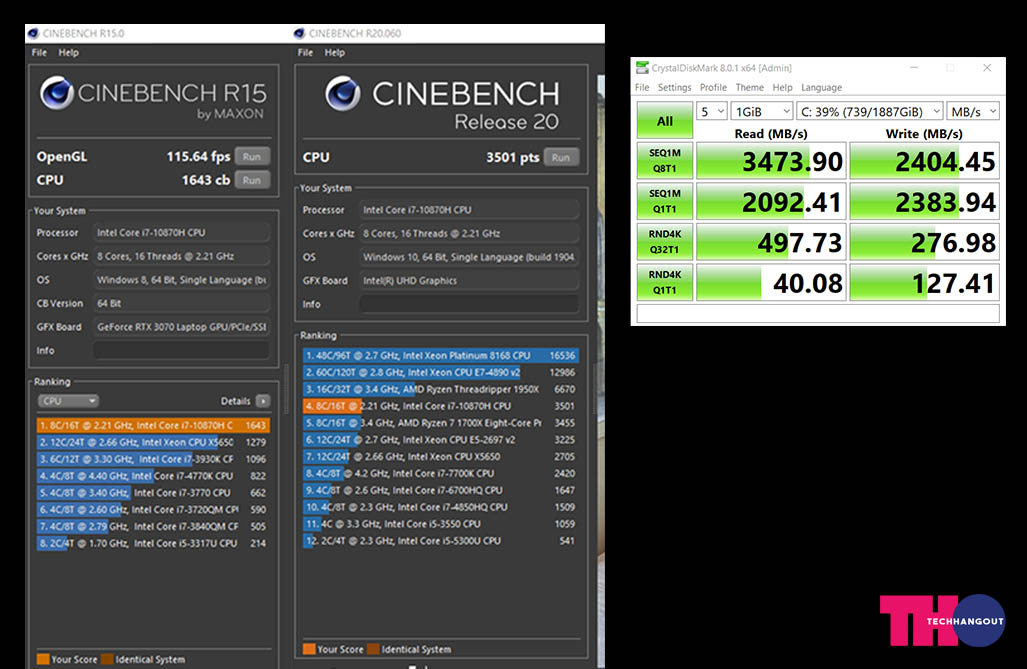Click the SEQ1M Q1T1 write value 2383.94
The height and width of the screenshot is (669, 1027).
pos(925,201)
